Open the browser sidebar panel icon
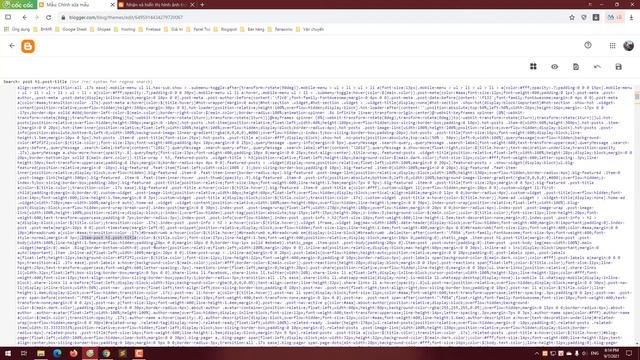The width and height of the screenshot is (640, 360). [8, 17]
